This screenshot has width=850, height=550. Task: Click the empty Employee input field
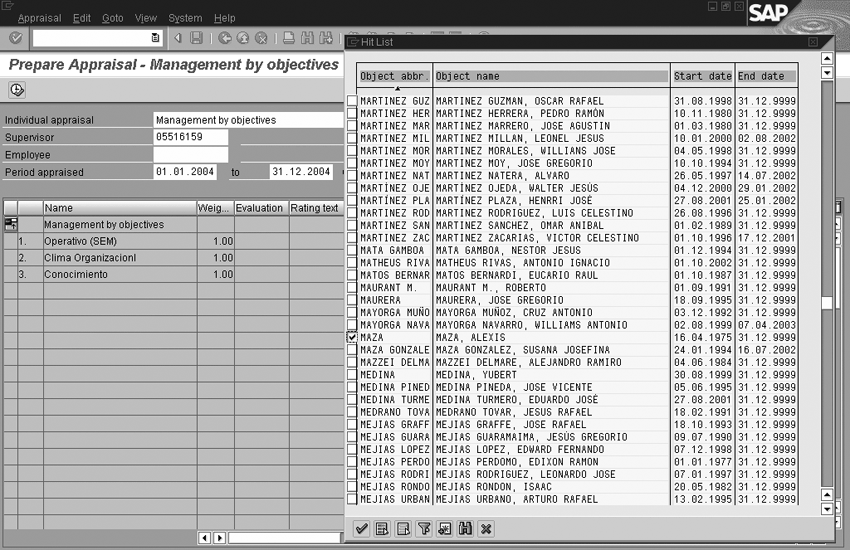pos(190,154)
